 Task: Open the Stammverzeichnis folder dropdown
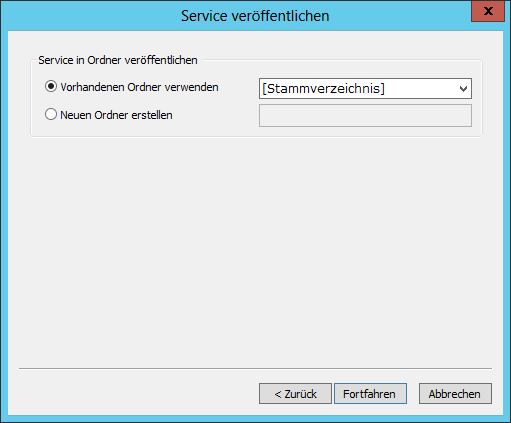pos(365,89)
